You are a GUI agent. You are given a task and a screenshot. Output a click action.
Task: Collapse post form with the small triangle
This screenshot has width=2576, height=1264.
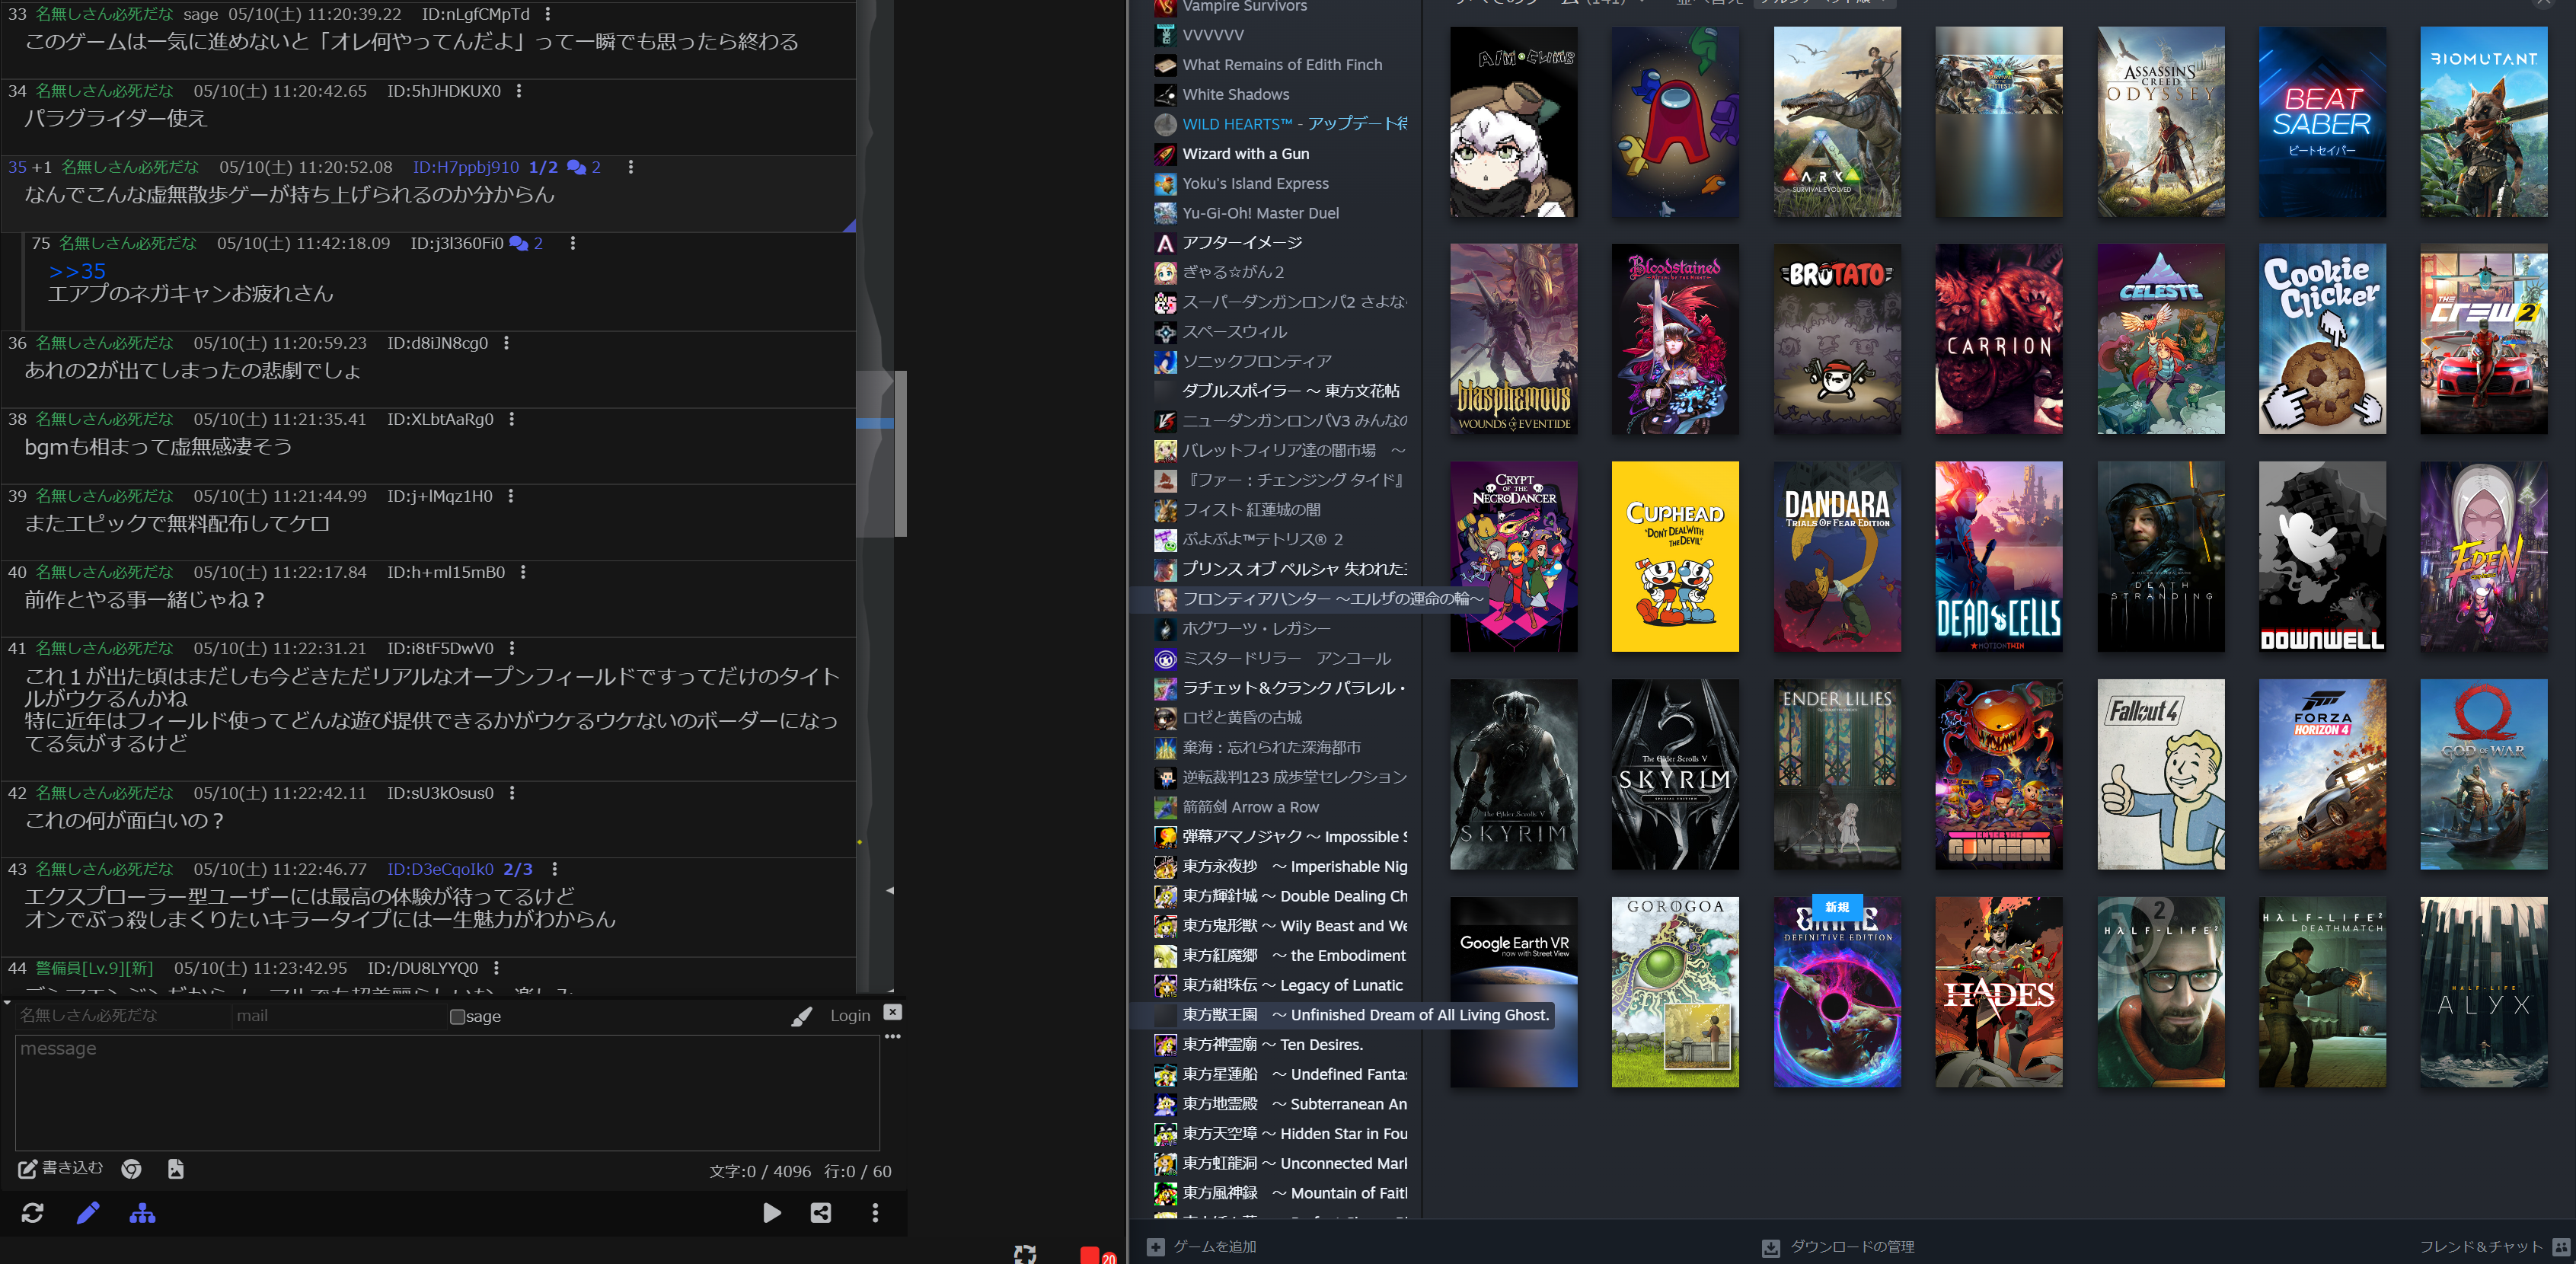(7, 1002)
